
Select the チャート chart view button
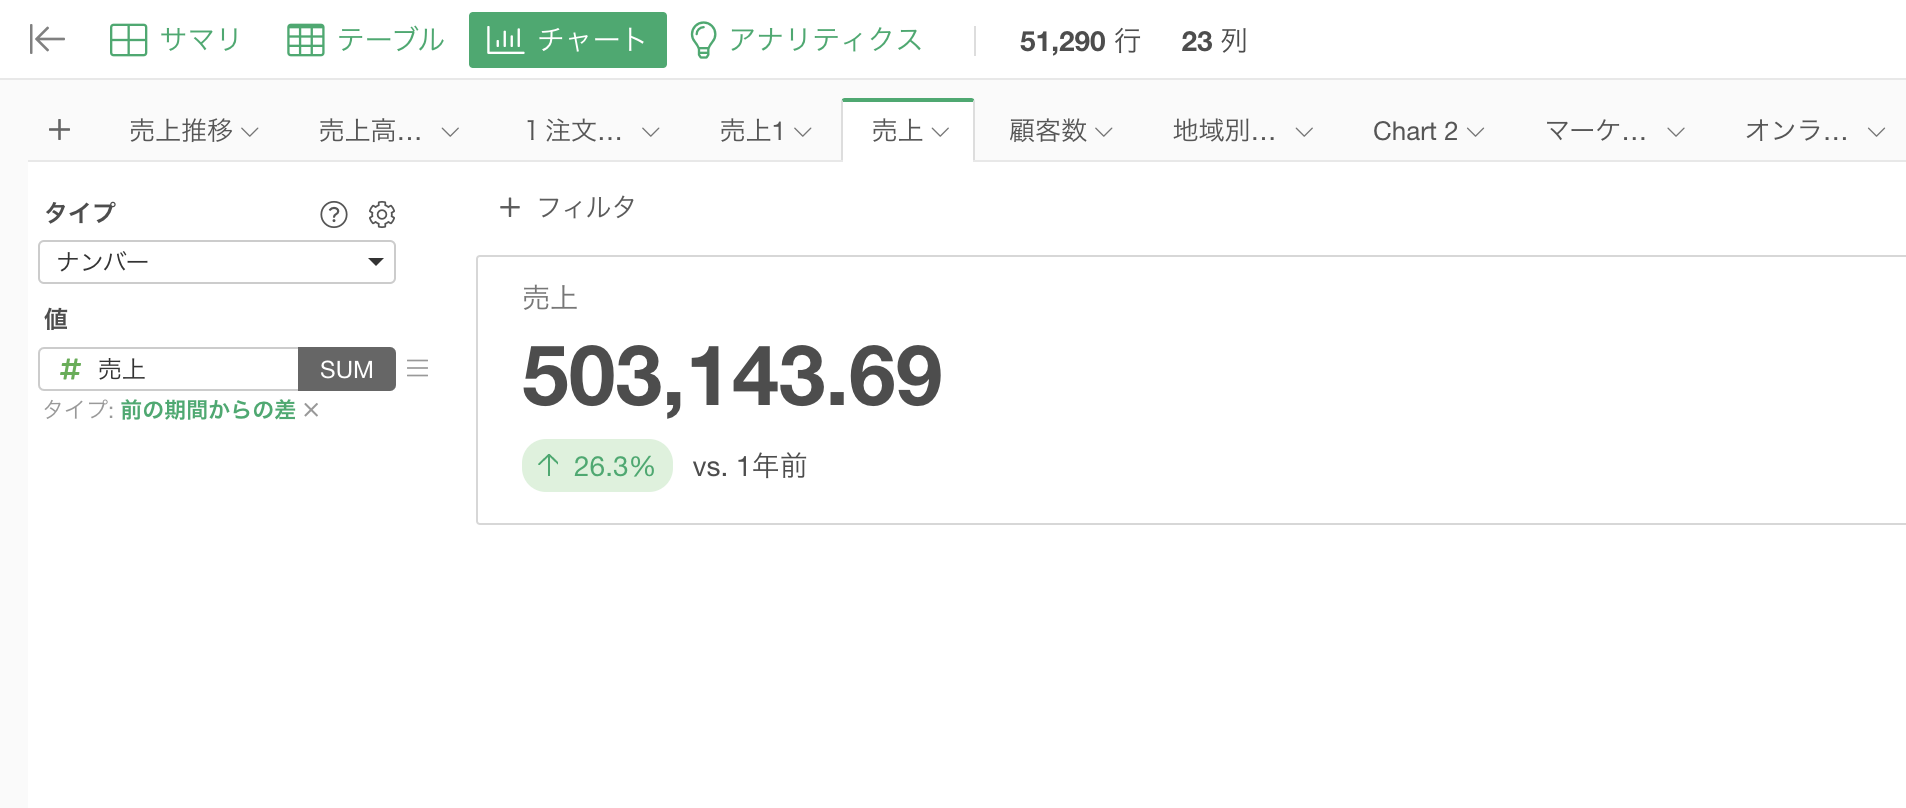click(x=568, y=40)
